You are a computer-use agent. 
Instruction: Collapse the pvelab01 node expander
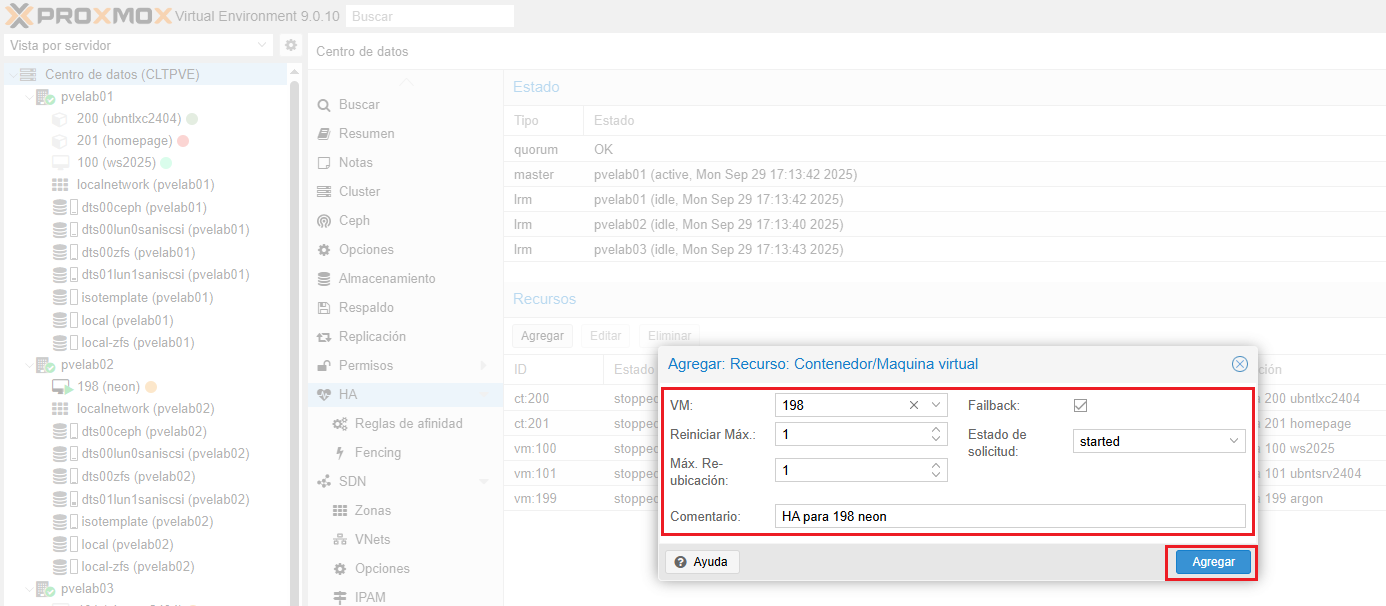(x=28, y=97)
